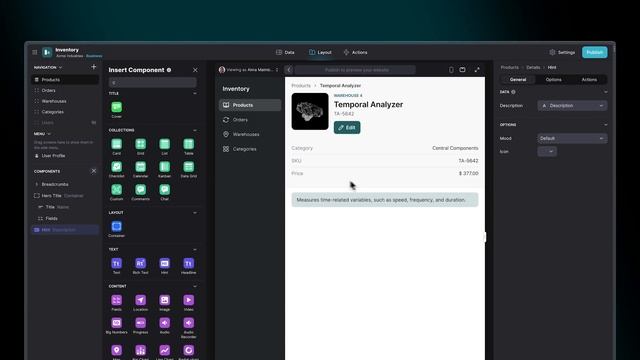Open the Description data dropdown
The width and height of the screenshot is (640, 360).
572,106
